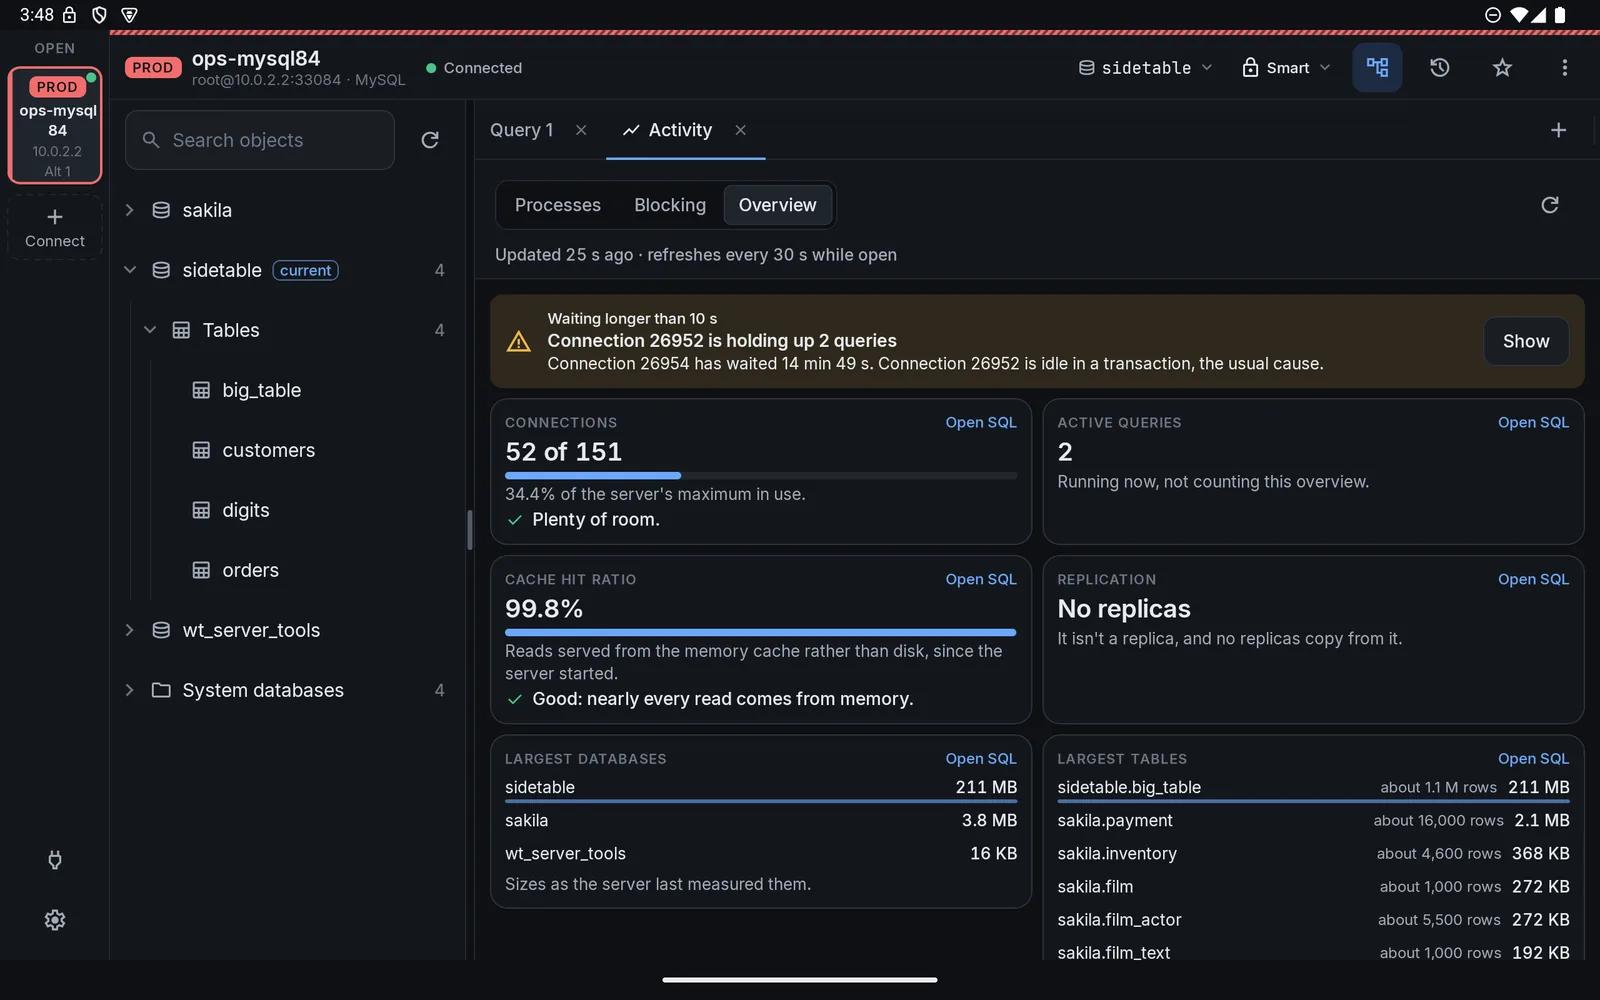Click the connections usage progress bar
1600x1000 pixels.
[761, 475]
